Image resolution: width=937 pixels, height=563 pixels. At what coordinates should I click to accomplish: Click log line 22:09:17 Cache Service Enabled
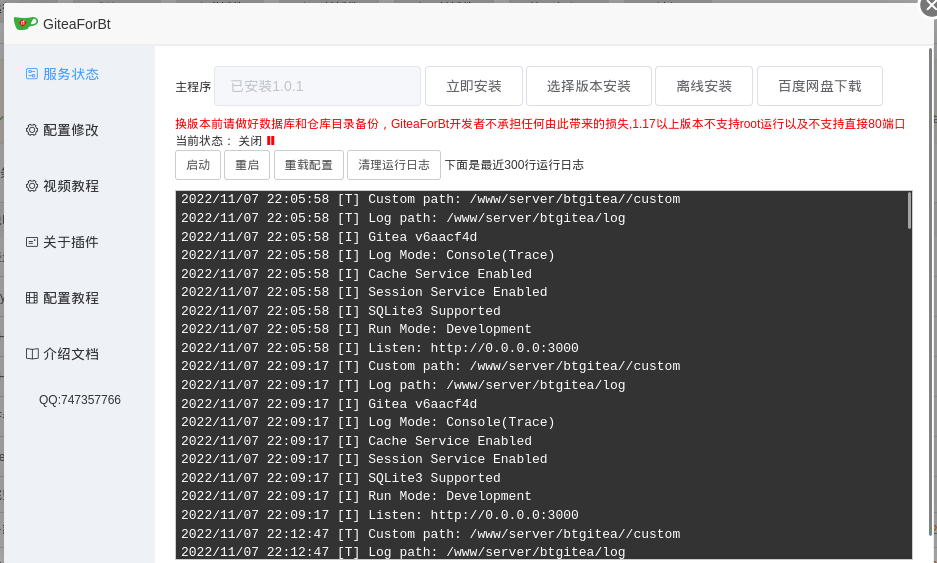[356, 441]
